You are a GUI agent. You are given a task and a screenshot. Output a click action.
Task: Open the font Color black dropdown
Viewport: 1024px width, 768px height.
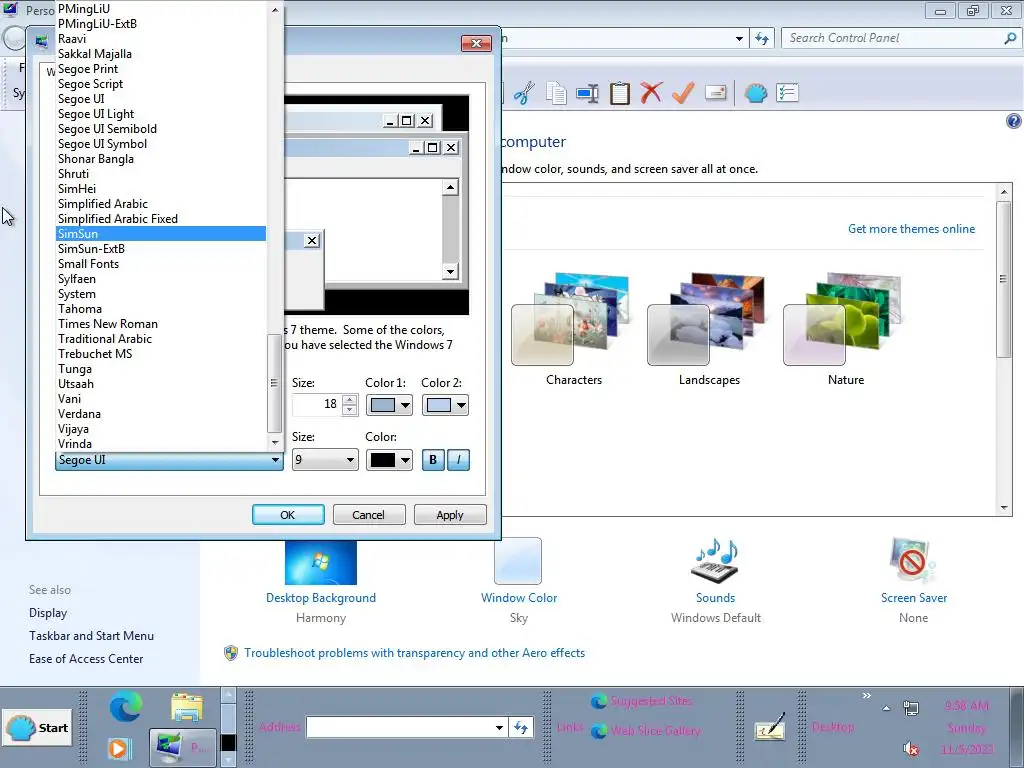(x=389, y=460)
